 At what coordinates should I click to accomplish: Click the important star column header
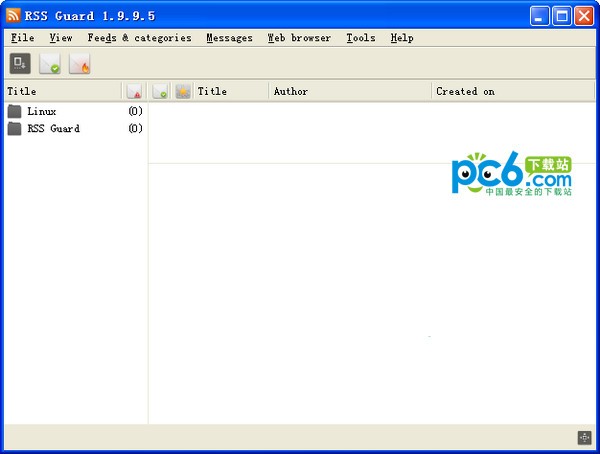tap(183, 91)
